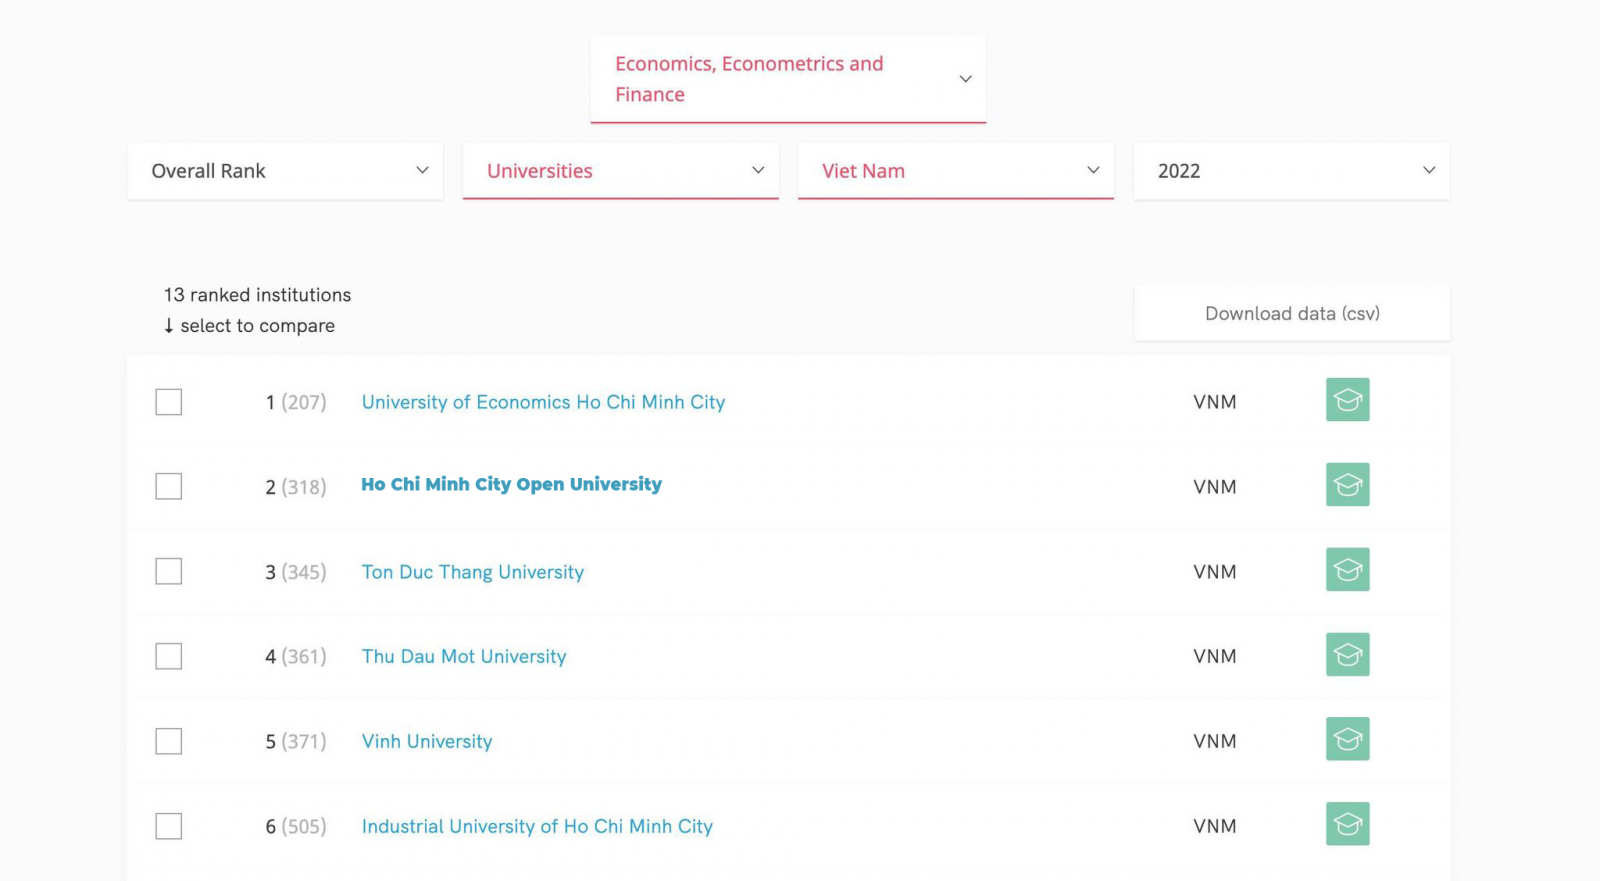
Task: Open the Ton Duc Thang University link
Action: pyautogui.click(x=472, y=572)
